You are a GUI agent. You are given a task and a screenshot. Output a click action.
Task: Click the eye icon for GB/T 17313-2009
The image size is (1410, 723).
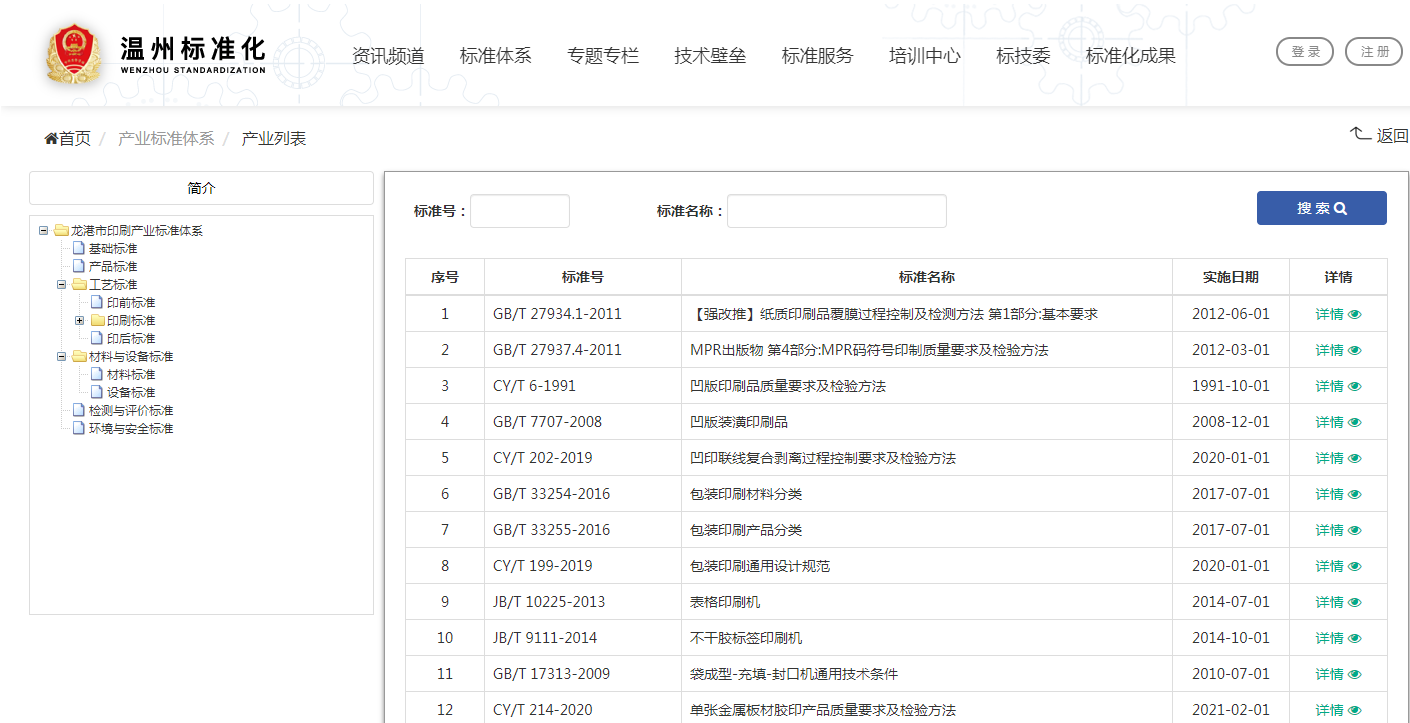[x=1355, y=674]
